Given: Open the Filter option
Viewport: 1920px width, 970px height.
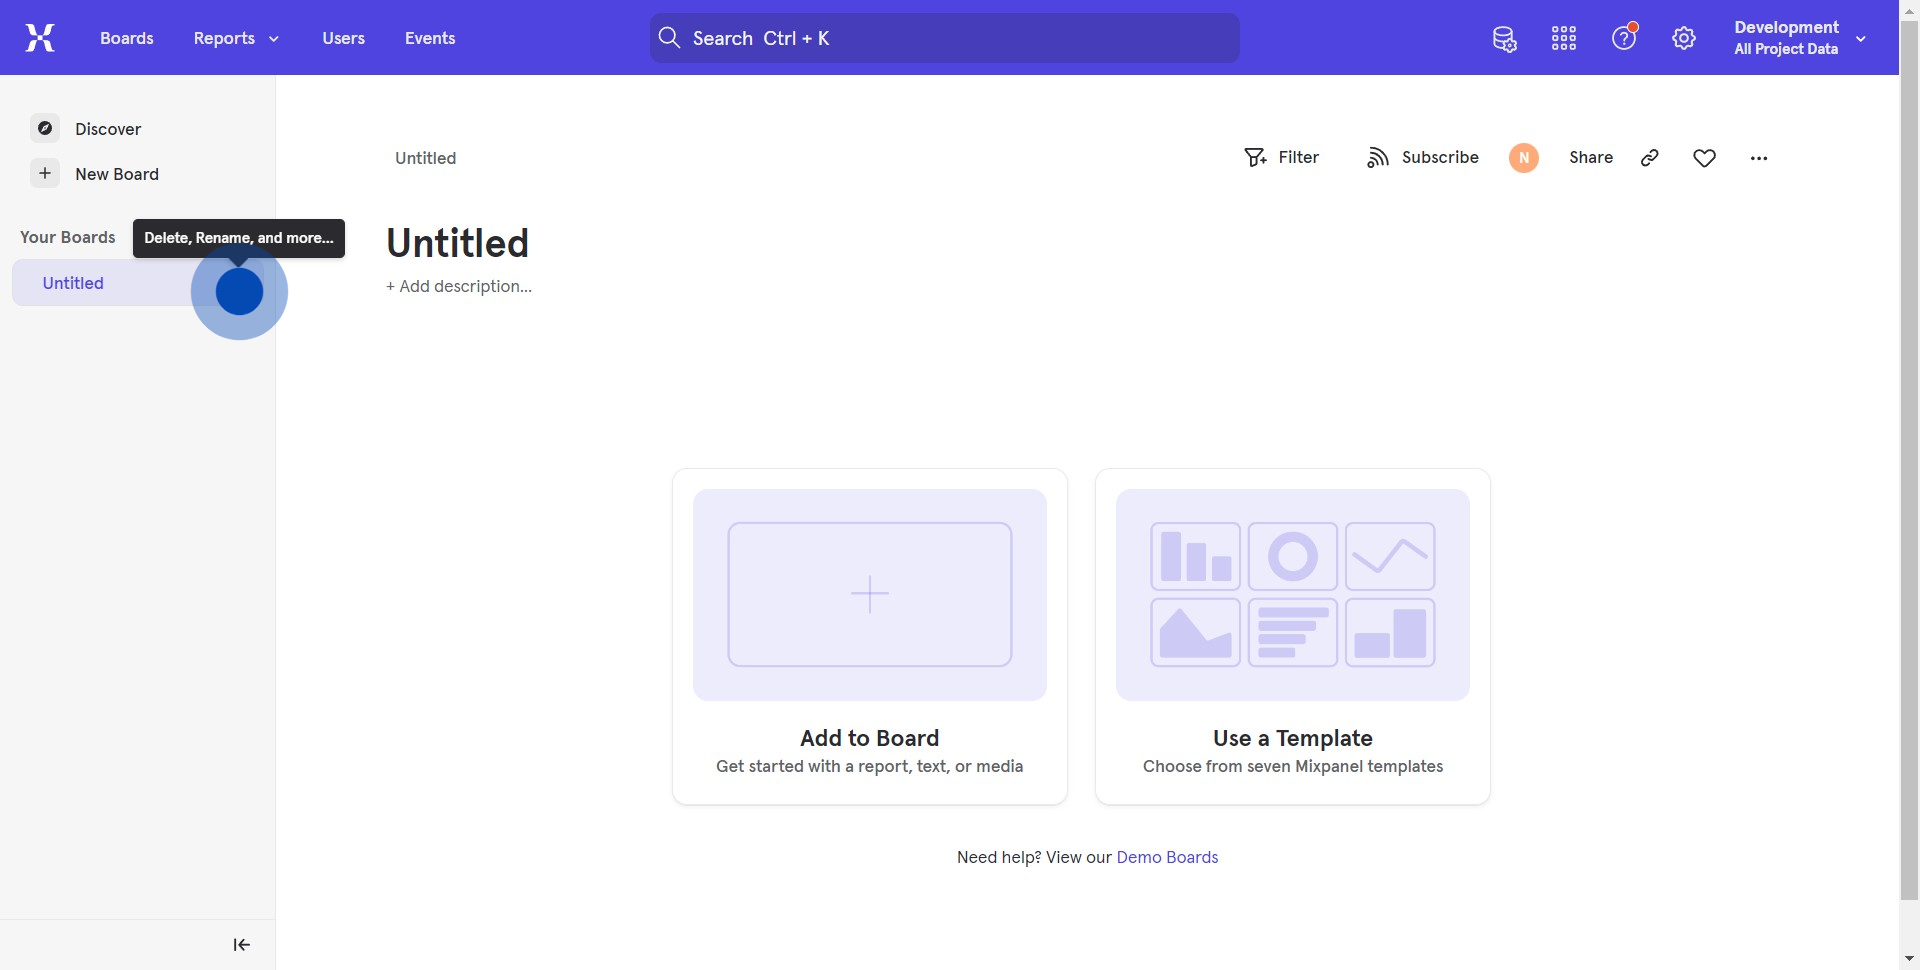Looking at the screenshot, I should click(1281, 158).
